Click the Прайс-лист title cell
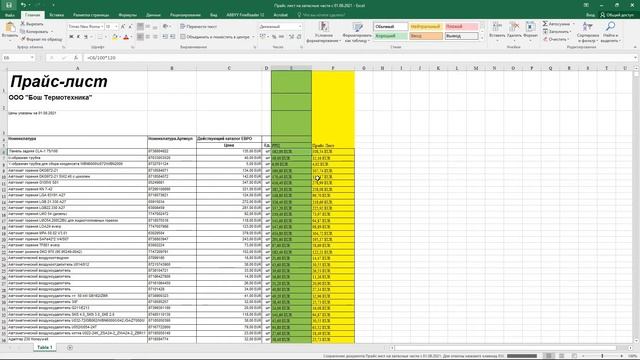 click(x=78, y=82)
